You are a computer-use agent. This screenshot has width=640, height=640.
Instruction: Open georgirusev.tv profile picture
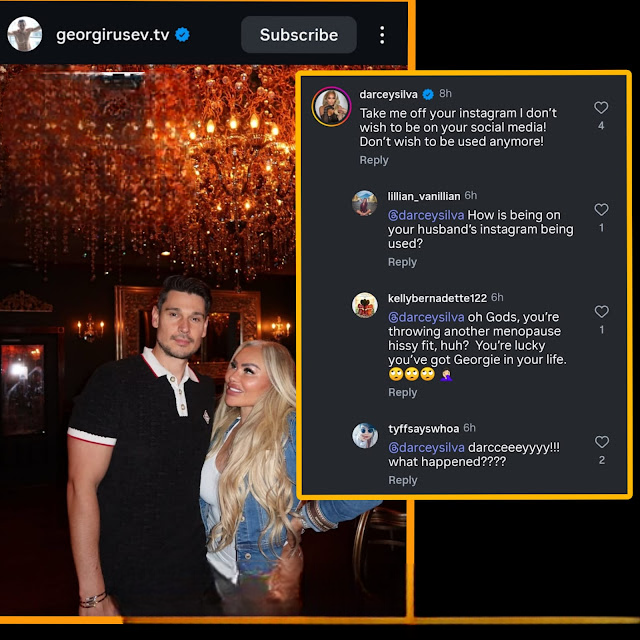click(24, 34)
